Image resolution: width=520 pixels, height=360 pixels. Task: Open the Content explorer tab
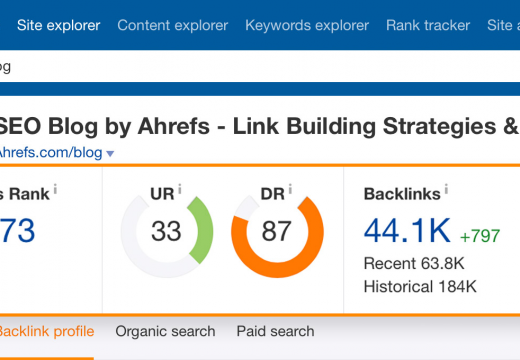173,25
